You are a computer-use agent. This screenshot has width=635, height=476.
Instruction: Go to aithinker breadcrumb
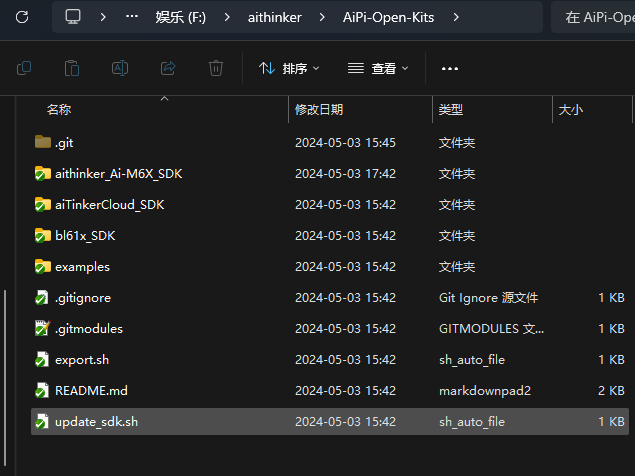tap(275, 17)
